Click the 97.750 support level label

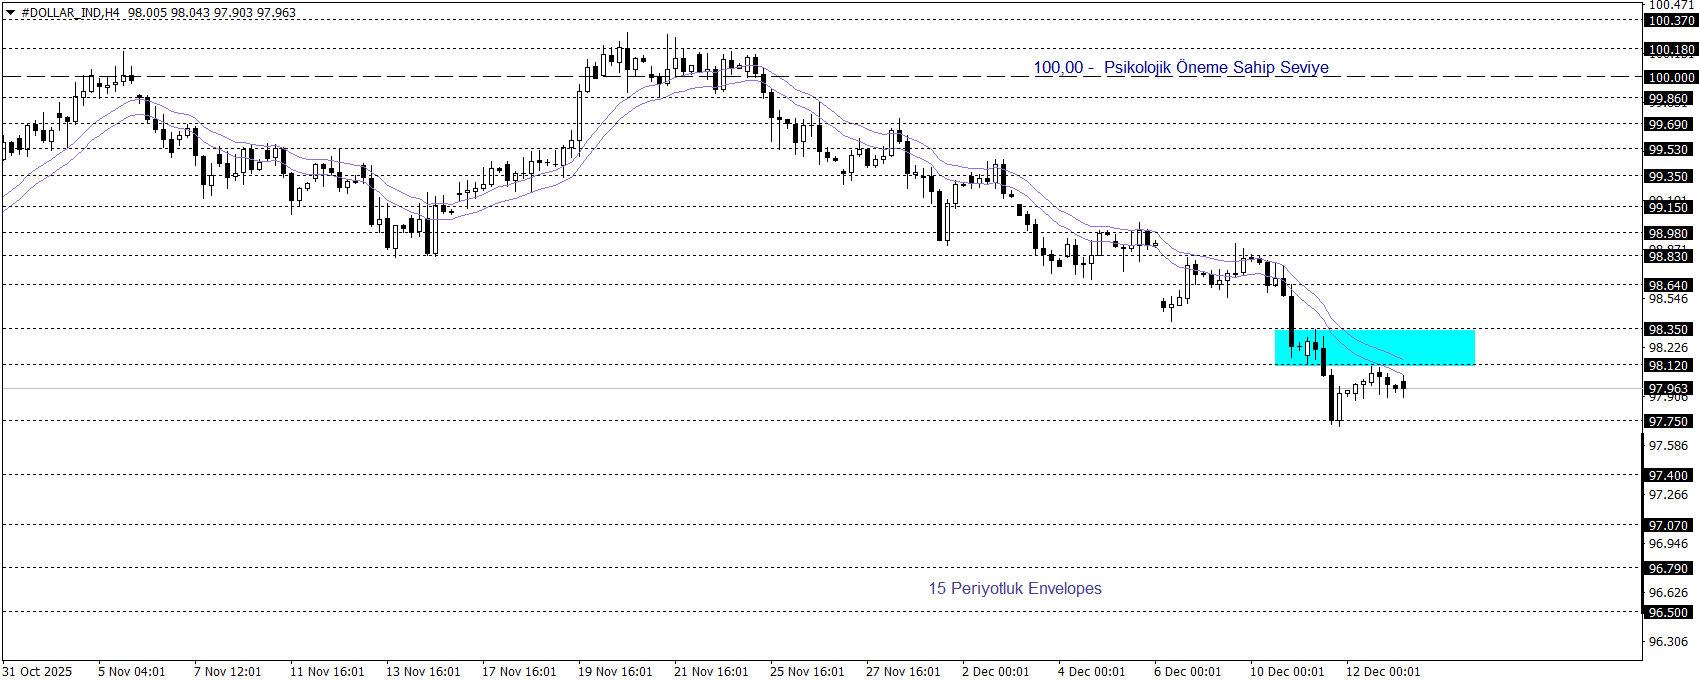(1668, 421)
